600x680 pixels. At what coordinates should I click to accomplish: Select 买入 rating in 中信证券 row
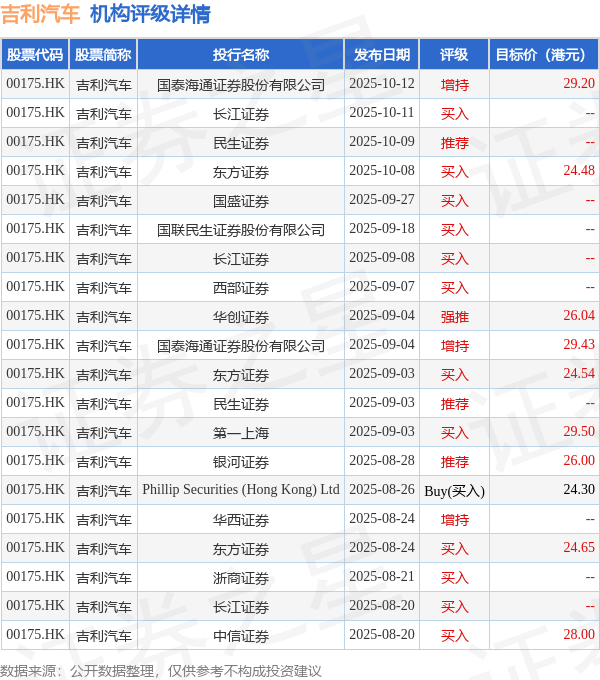pos(455,637)
